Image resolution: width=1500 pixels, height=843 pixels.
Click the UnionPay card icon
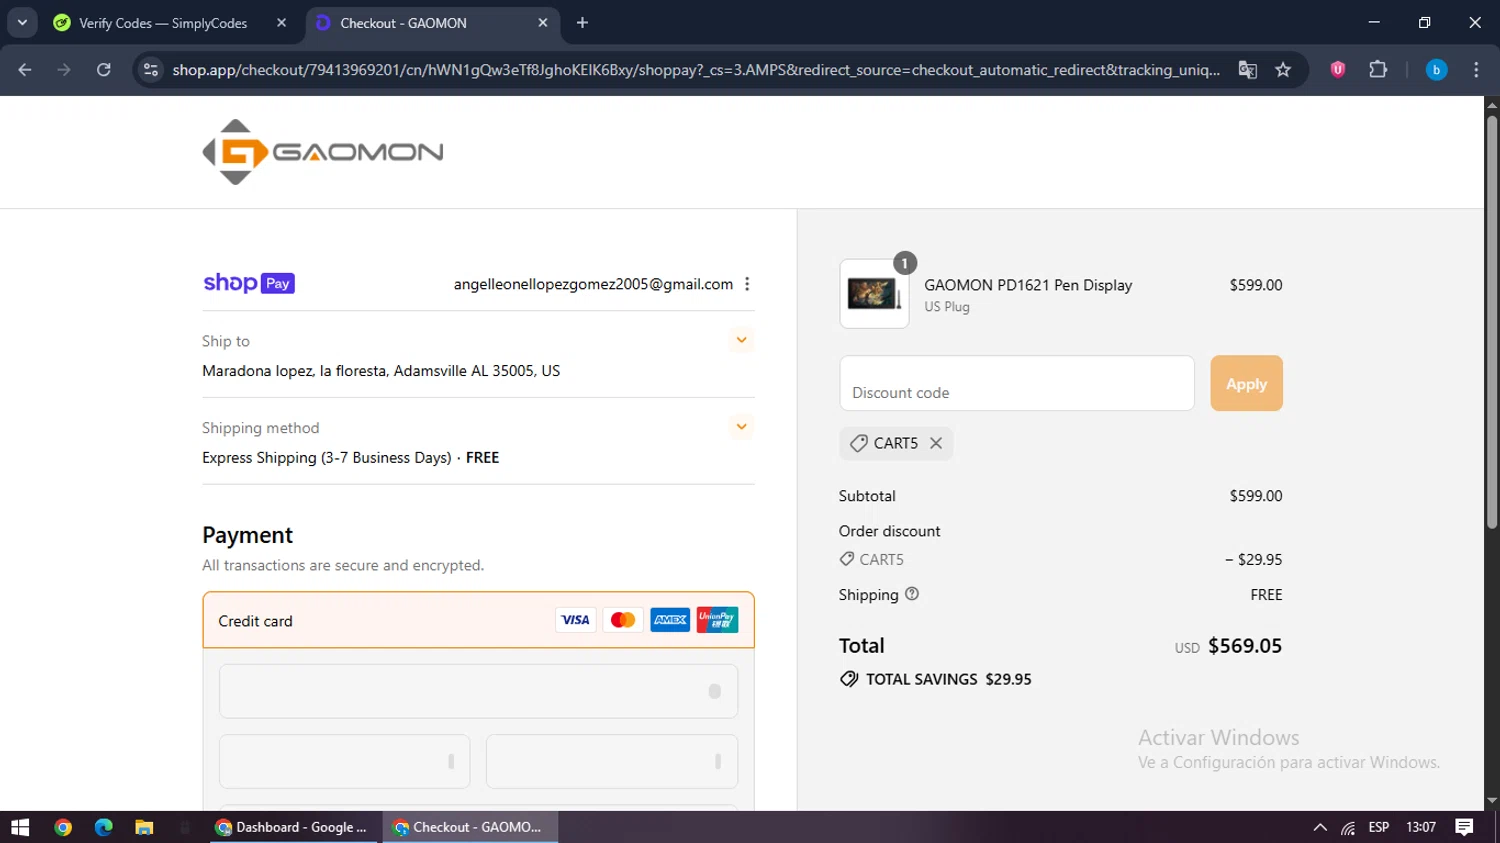coord(717,620)
